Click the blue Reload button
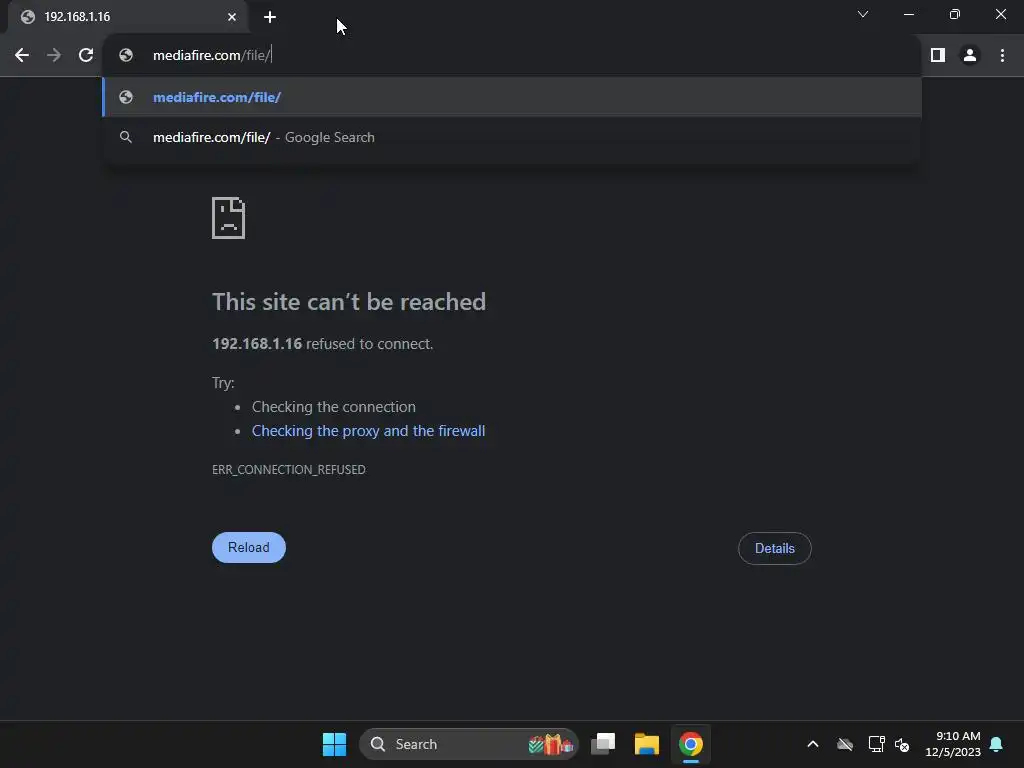 point(249,547)
